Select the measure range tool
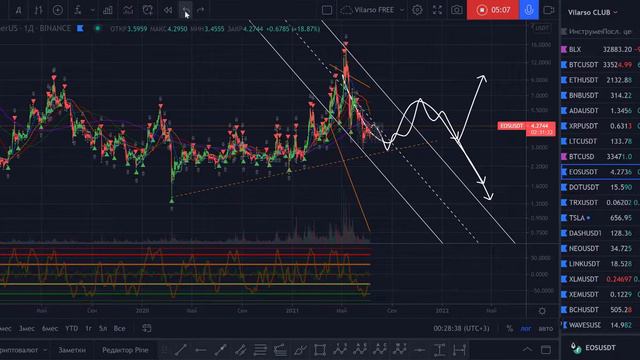 459,350
